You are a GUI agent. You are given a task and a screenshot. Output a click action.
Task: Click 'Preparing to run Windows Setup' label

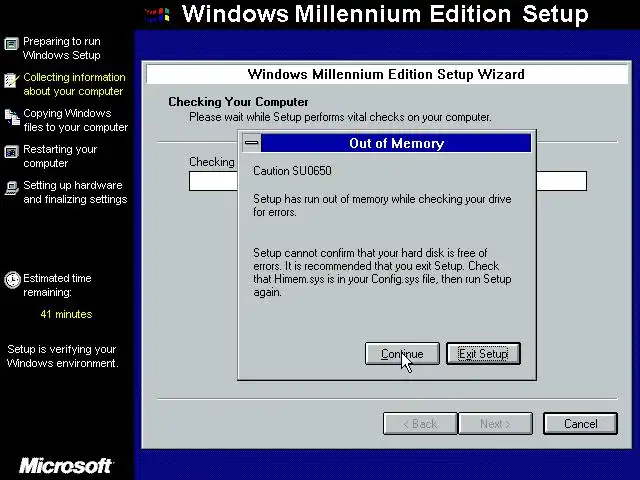[62, 48]
